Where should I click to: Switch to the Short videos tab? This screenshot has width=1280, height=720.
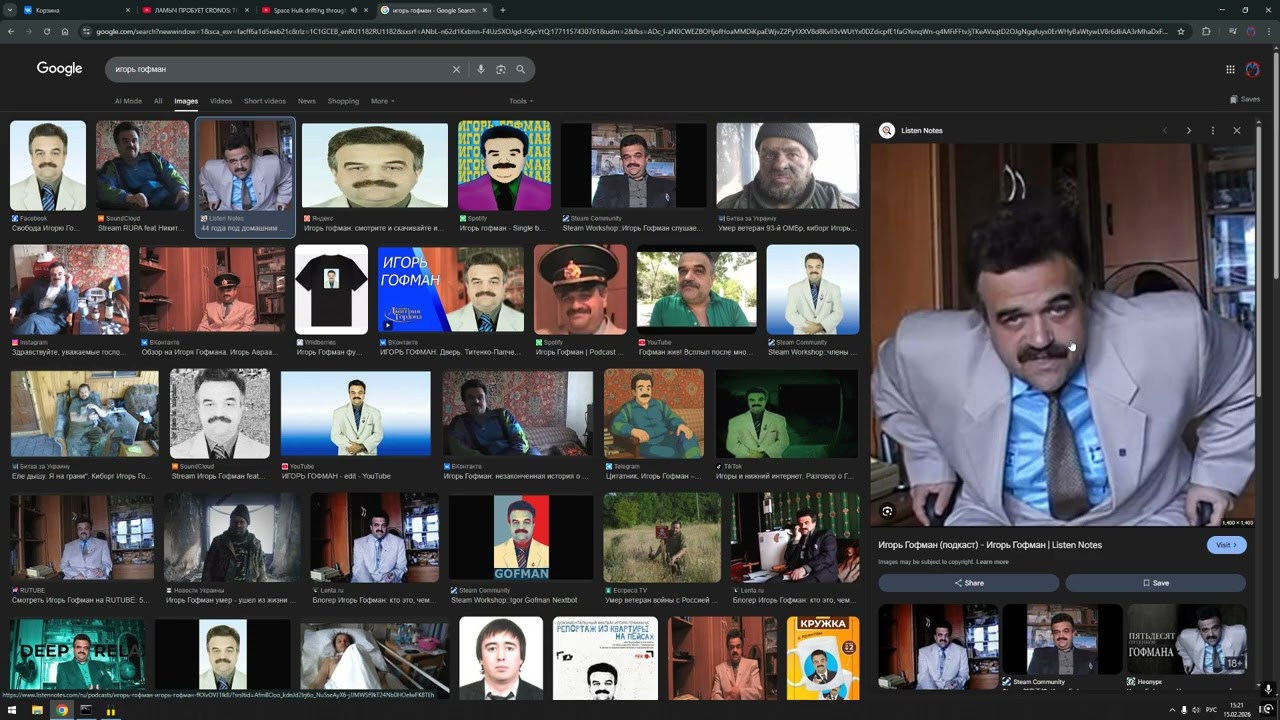265,101
